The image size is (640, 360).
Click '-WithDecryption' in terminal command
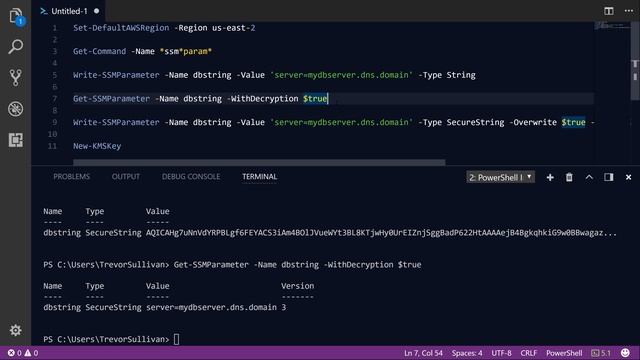pyautogui.click(x=358, y=264)
